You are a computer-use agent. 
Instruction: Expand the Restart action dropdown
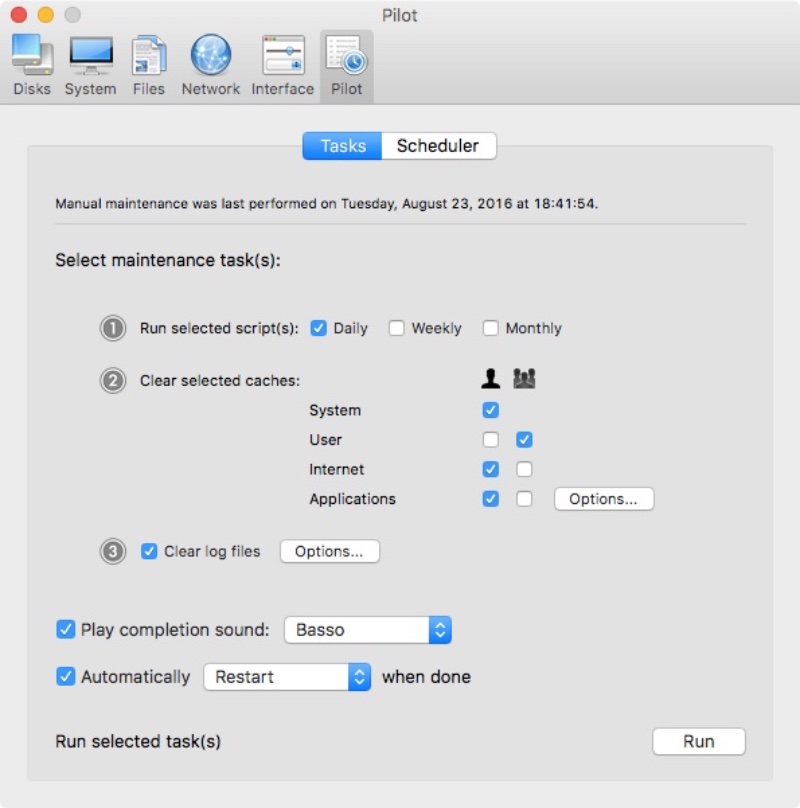[287, 677]
